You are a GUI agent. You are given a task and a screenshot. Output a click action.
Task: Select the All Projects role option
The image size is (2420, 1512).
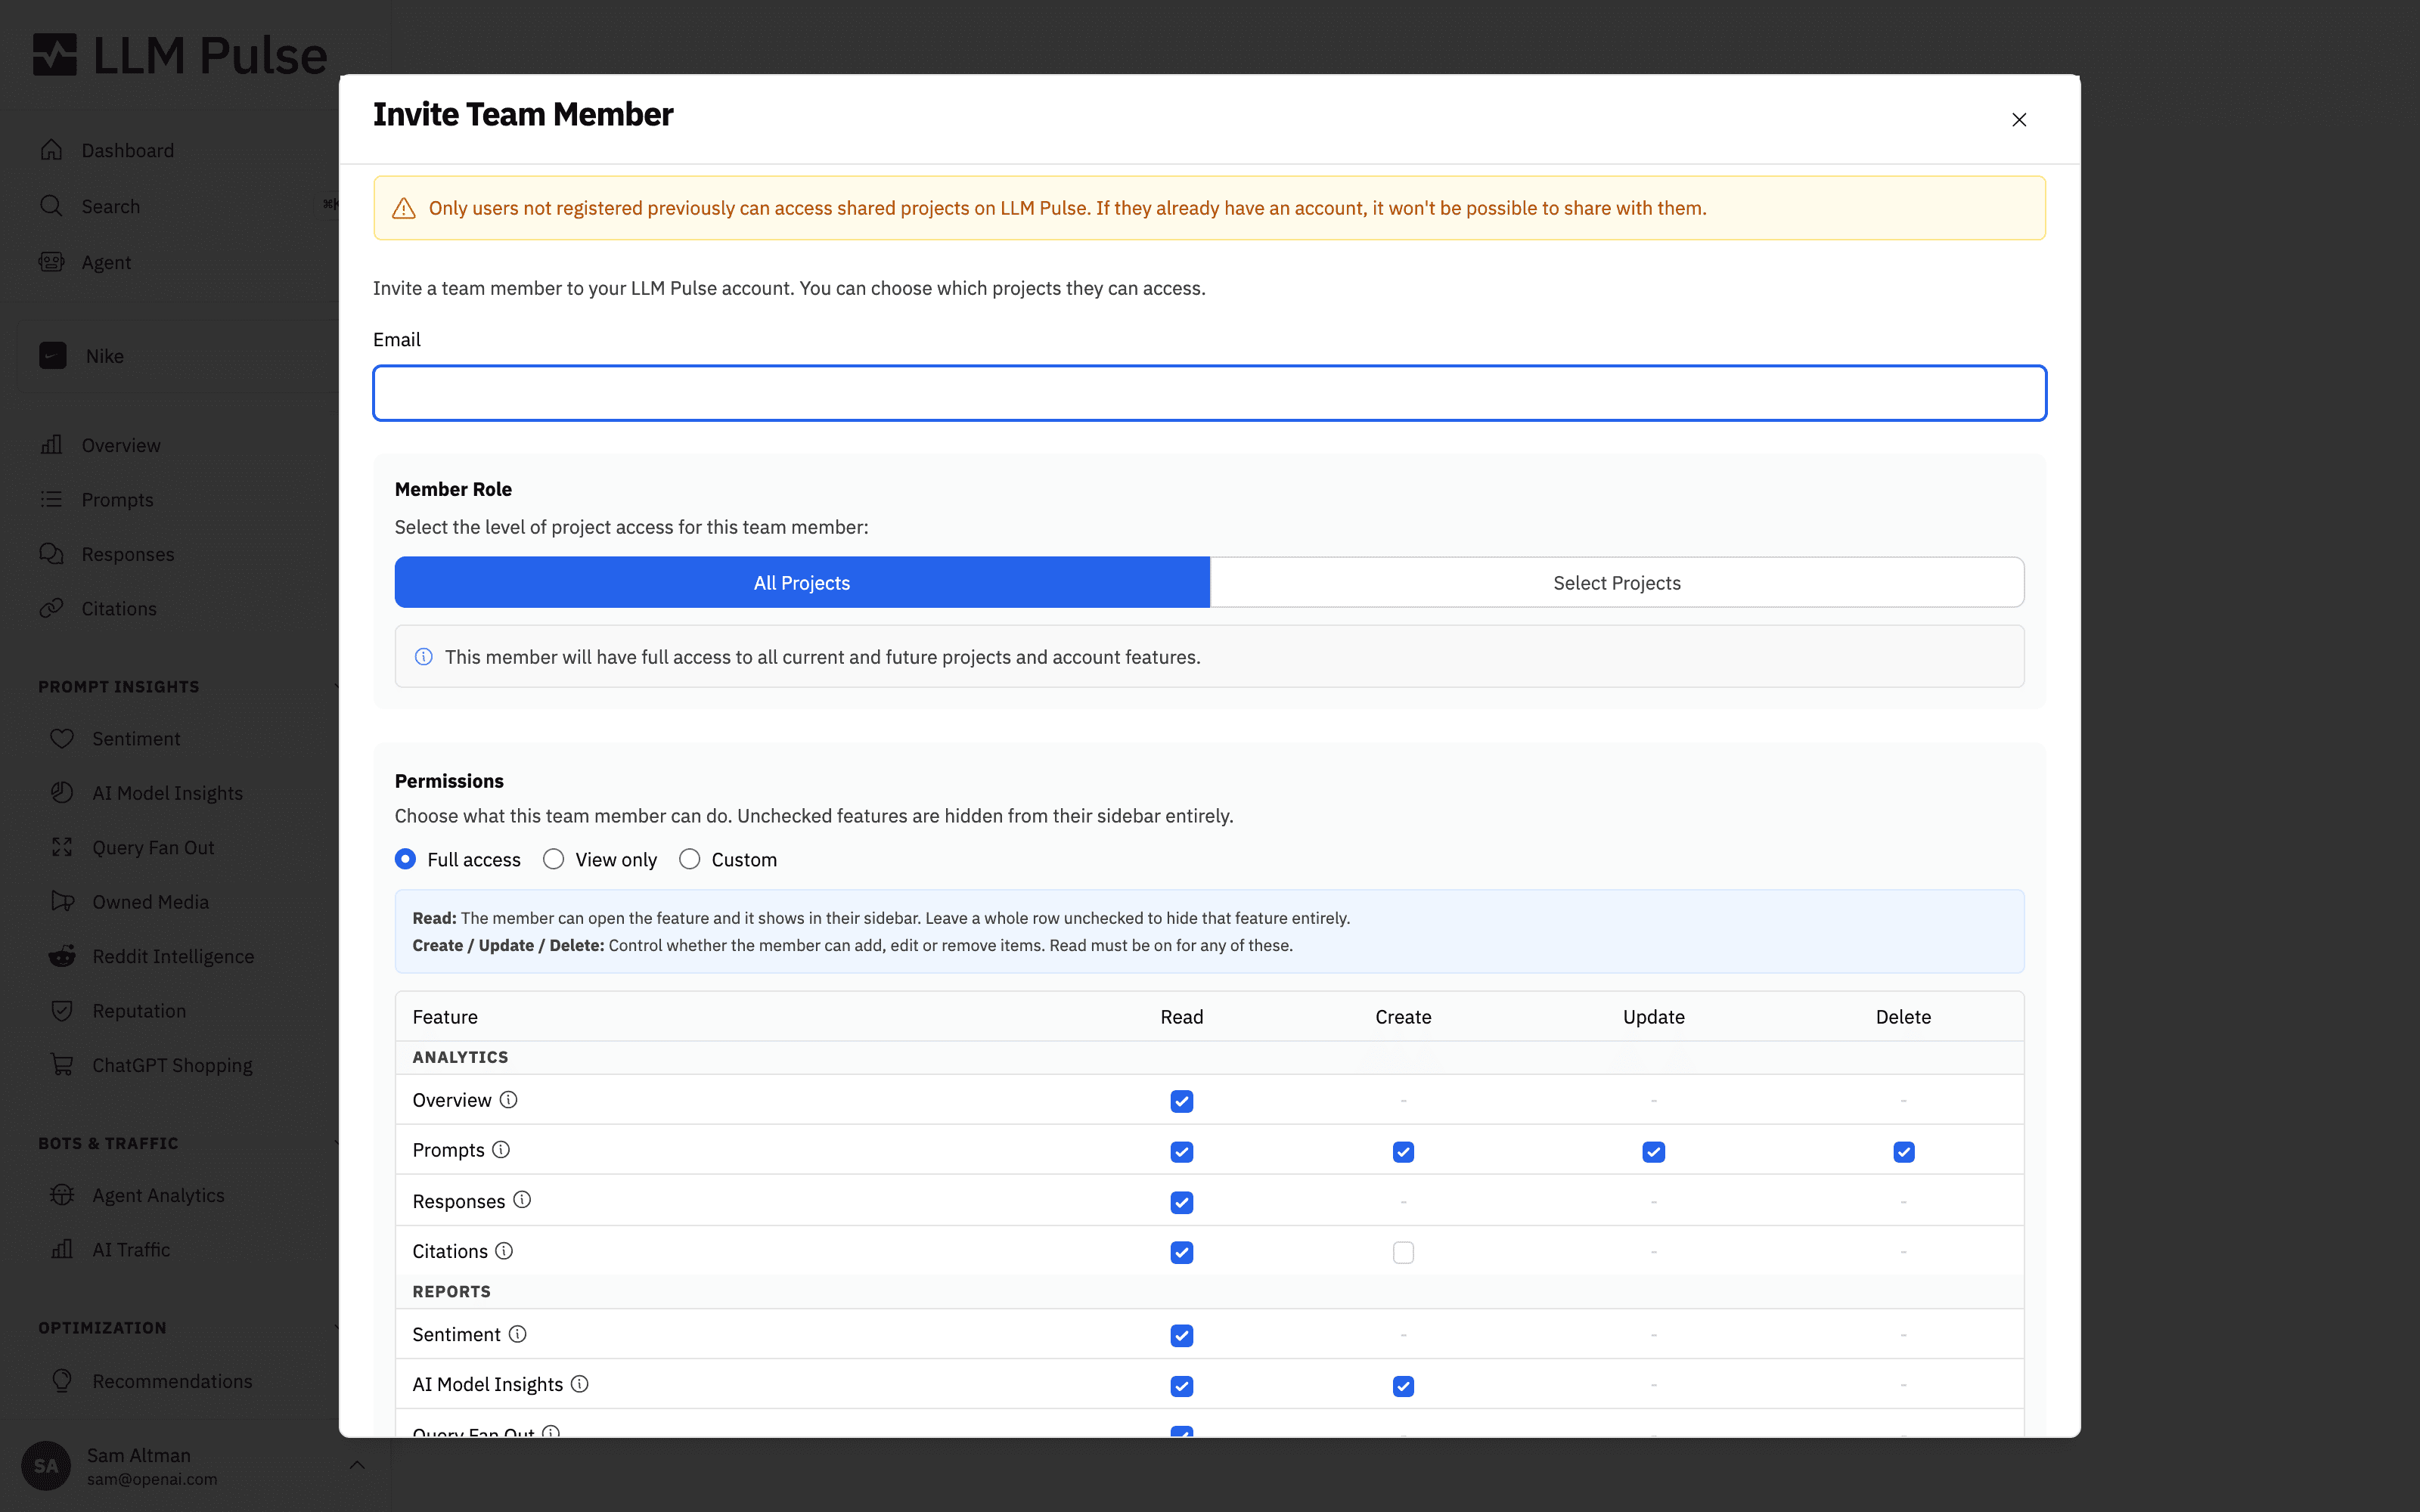(802, 582)
